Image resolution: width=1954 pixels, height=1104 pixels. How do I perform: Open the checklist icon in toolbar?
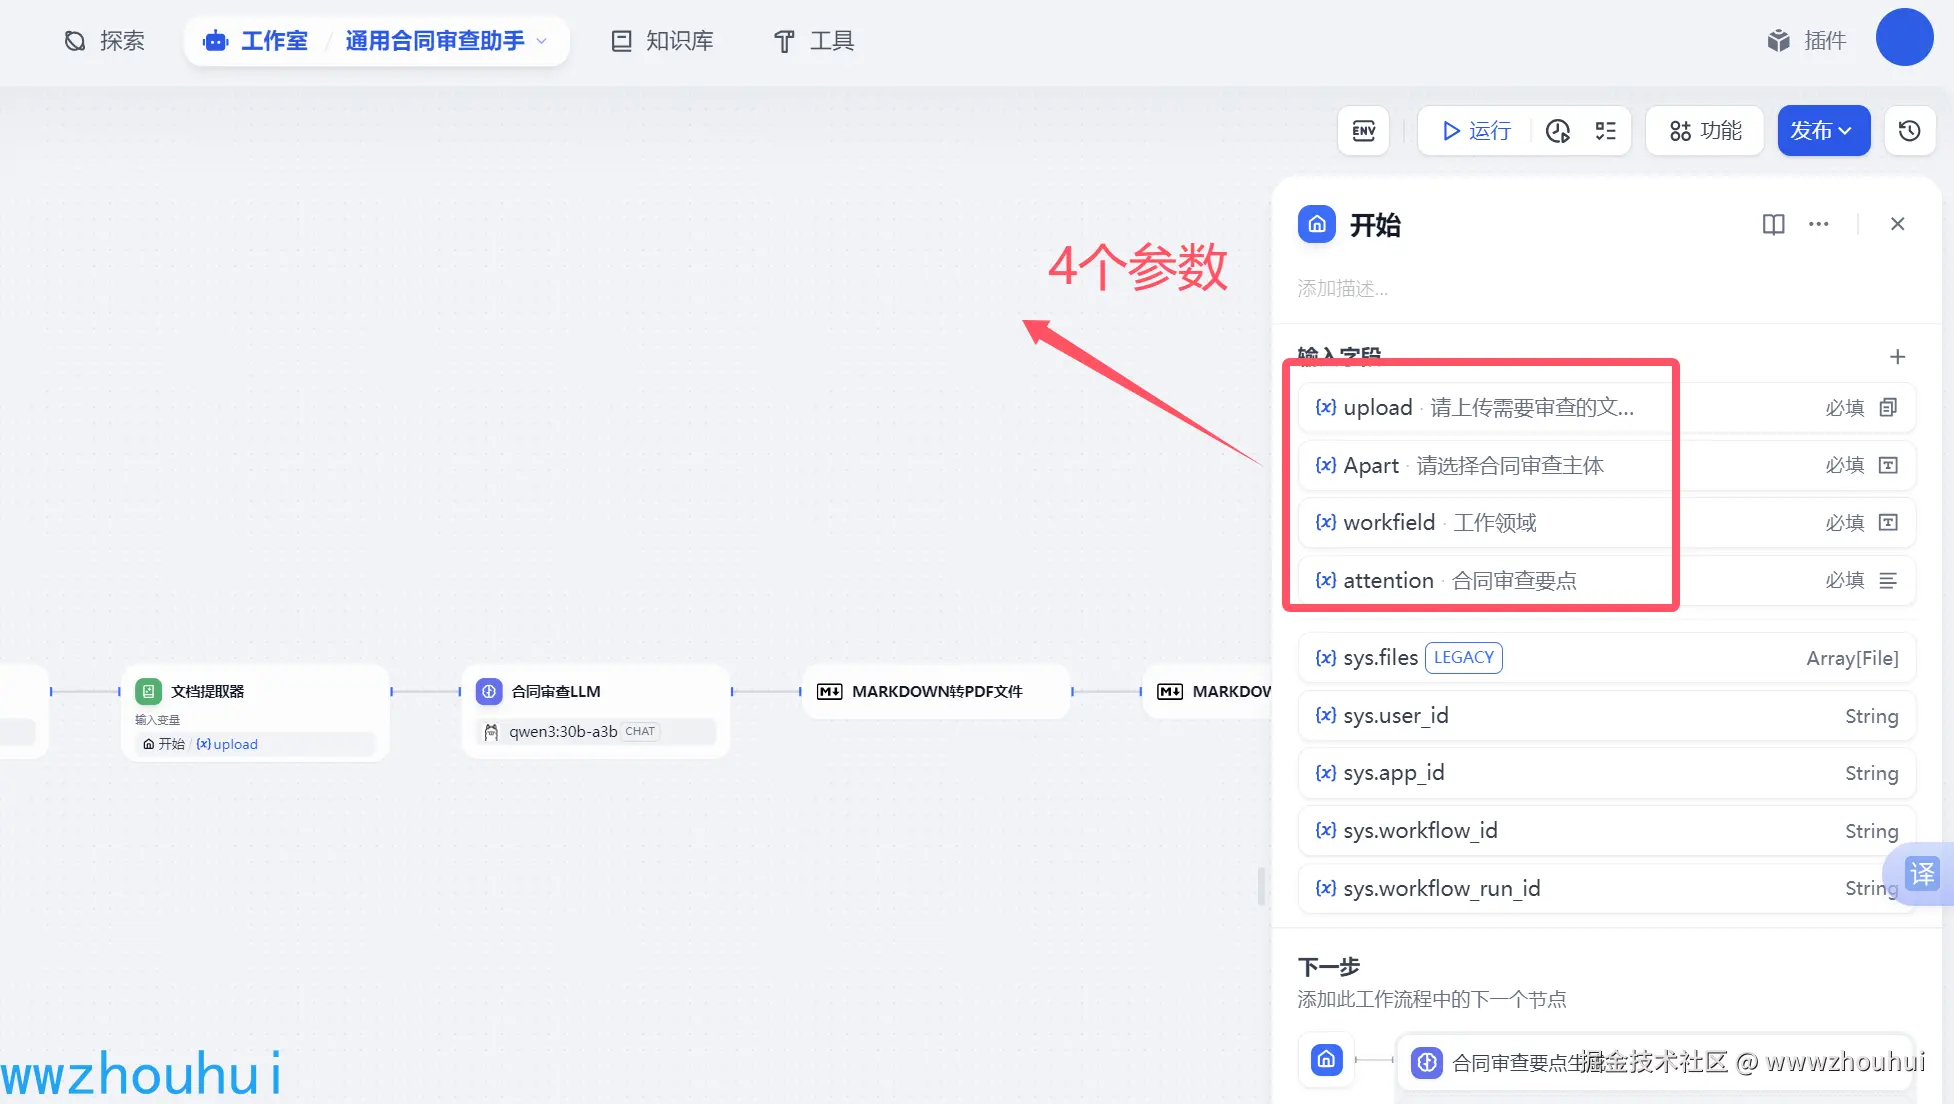(x=1606, y=131)
